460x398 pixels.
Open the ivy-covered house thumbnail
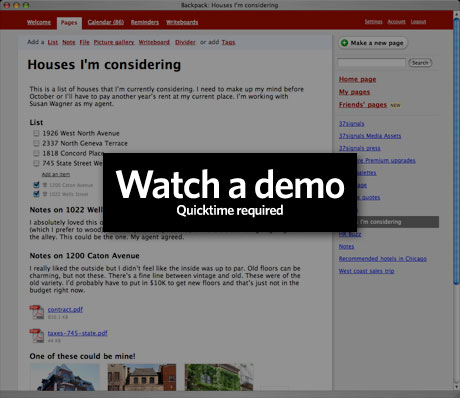pos(219,377)
